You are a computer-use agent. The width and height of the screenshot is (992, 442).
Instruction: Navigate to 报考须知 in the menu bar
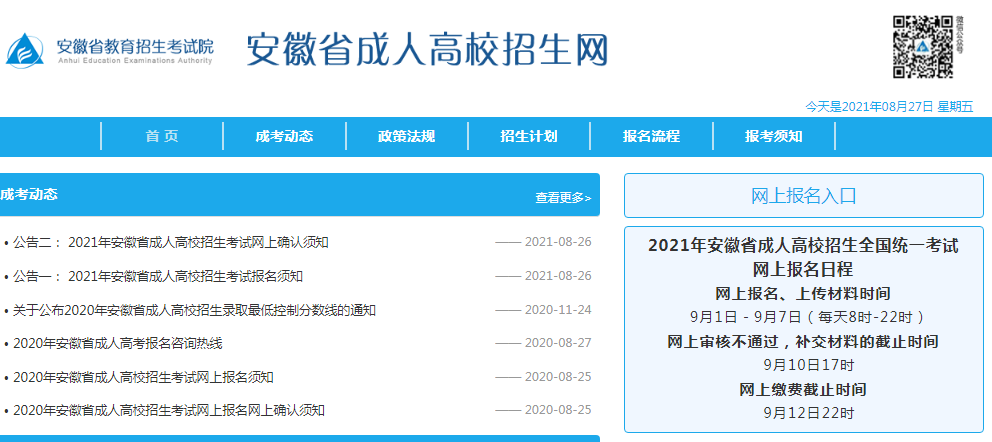click(x=773, y=137)
